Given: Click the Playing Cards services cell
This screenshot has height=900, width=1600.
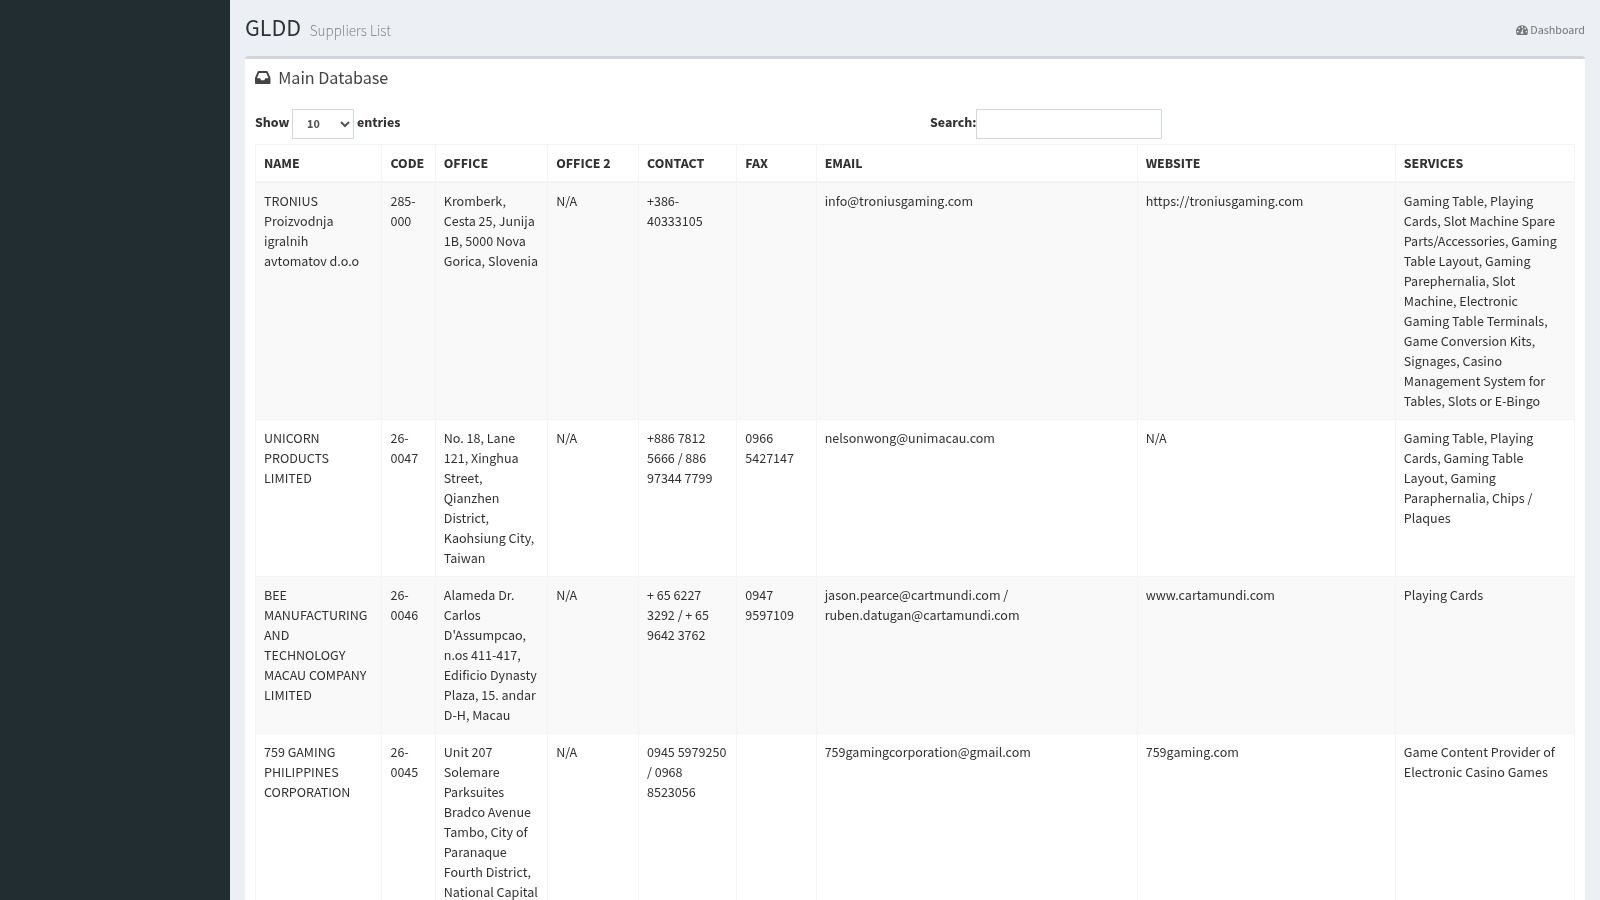Looking at the screenshot, I should pos(1485,655).
